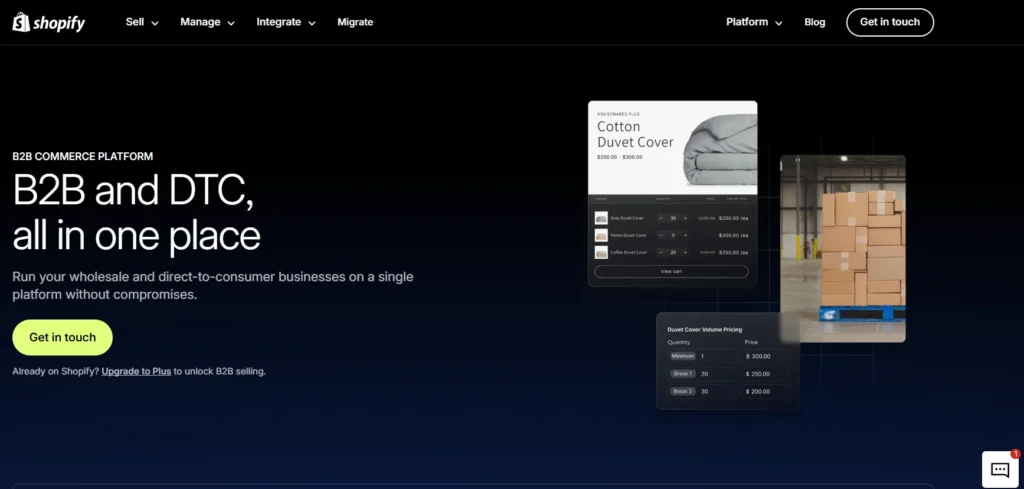Click the Break 2 quantity field showing 30

click(x=703, y=392)
